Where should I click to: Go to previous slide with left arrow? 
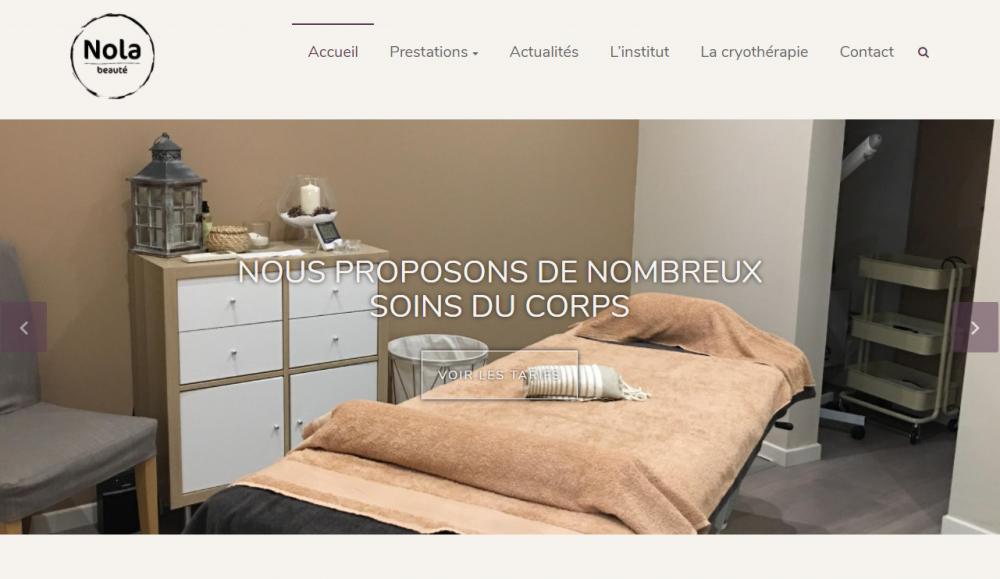click(24, 327)
